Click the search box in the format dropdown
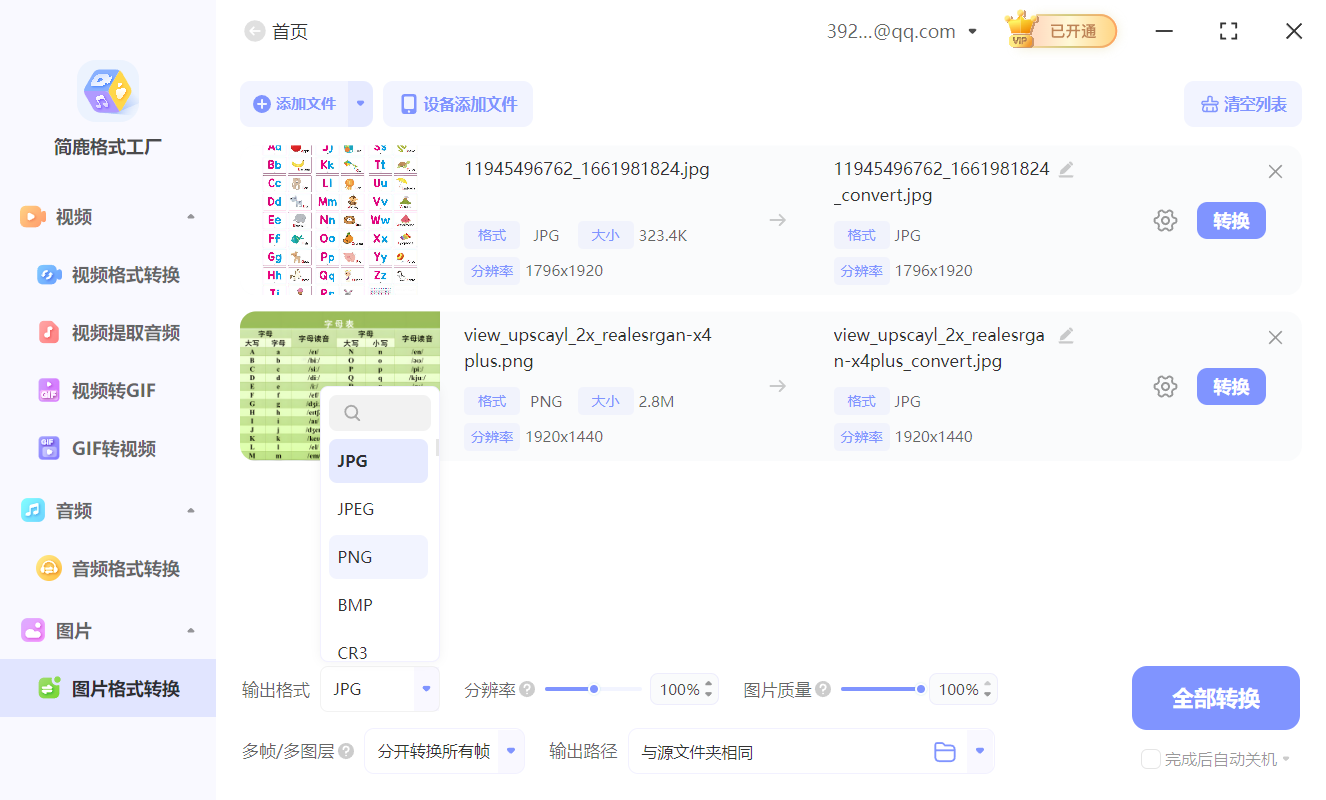Image resolution: width=1326 pixels, height=800 pixels. [380, 412]
